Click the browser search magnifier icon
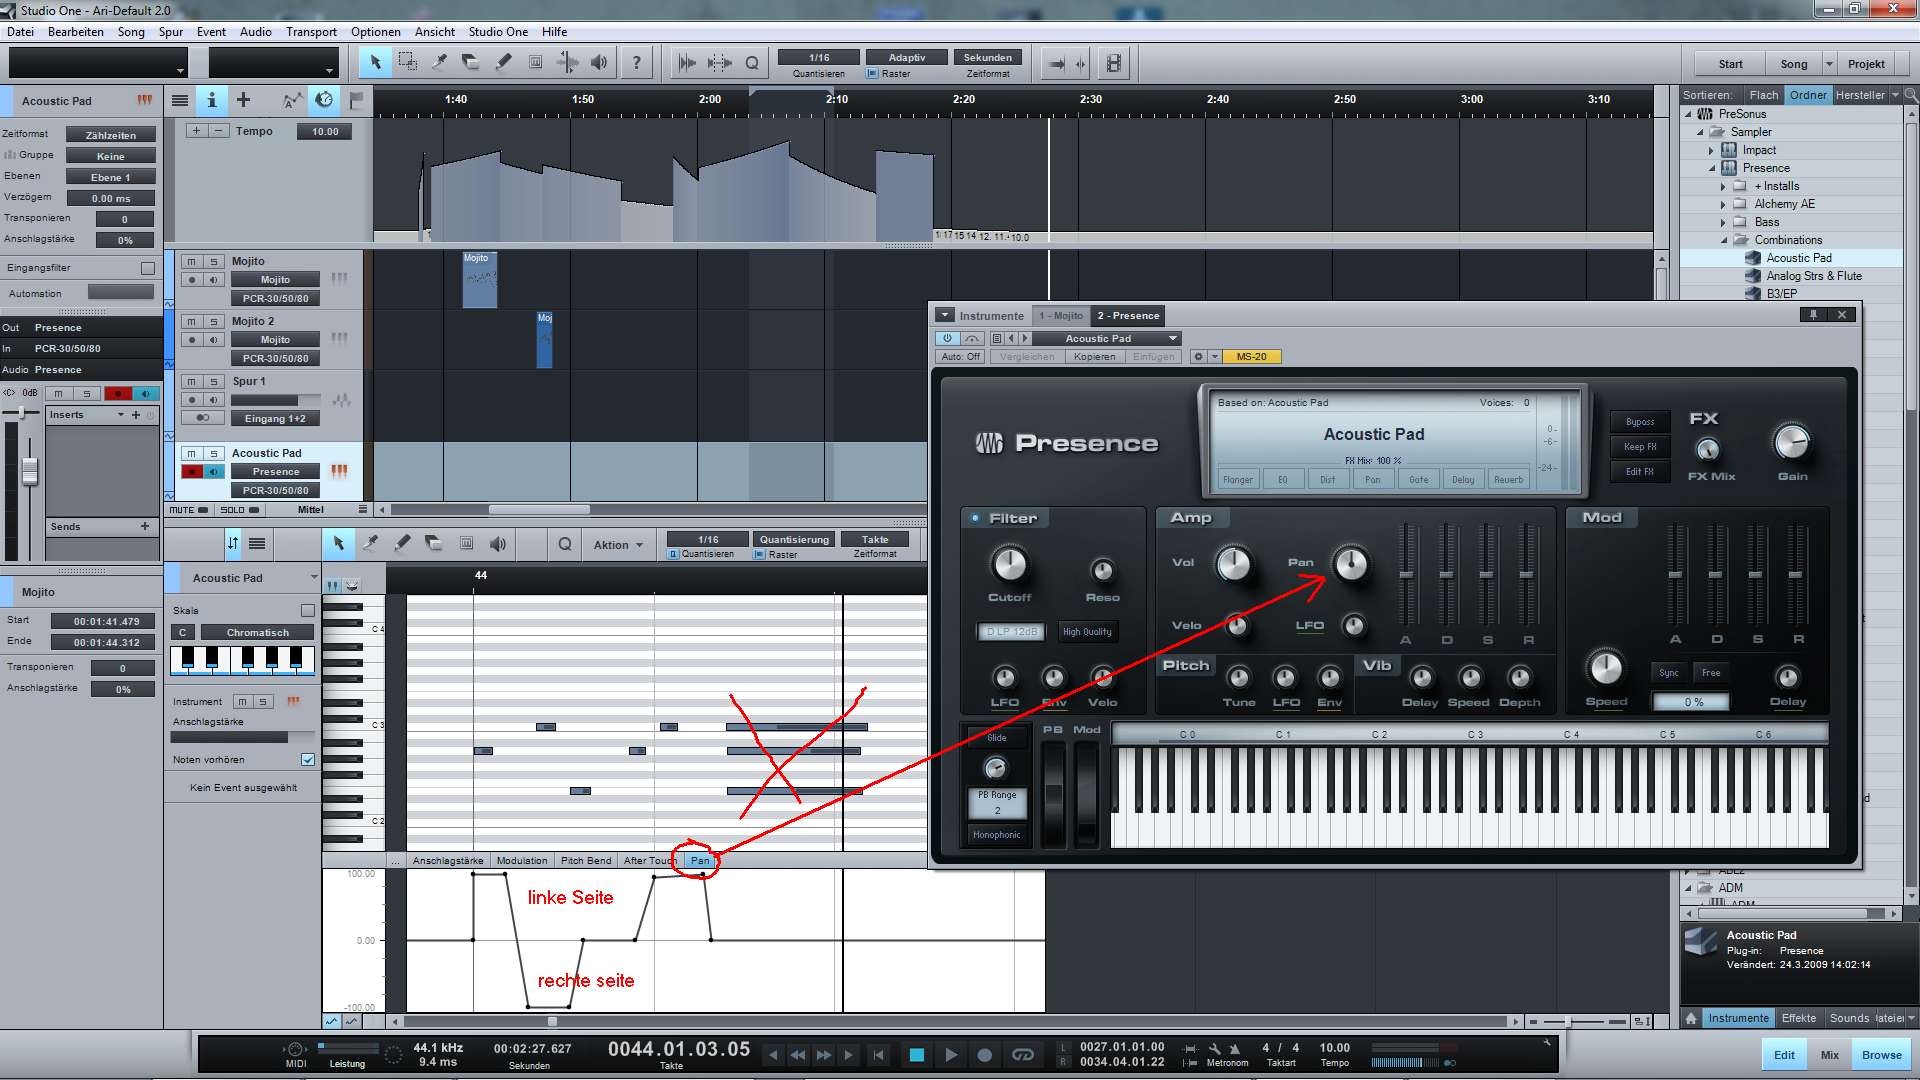Image resolution: width=1920 pixels, height=1080 pixels. [x=1910, y=95]
